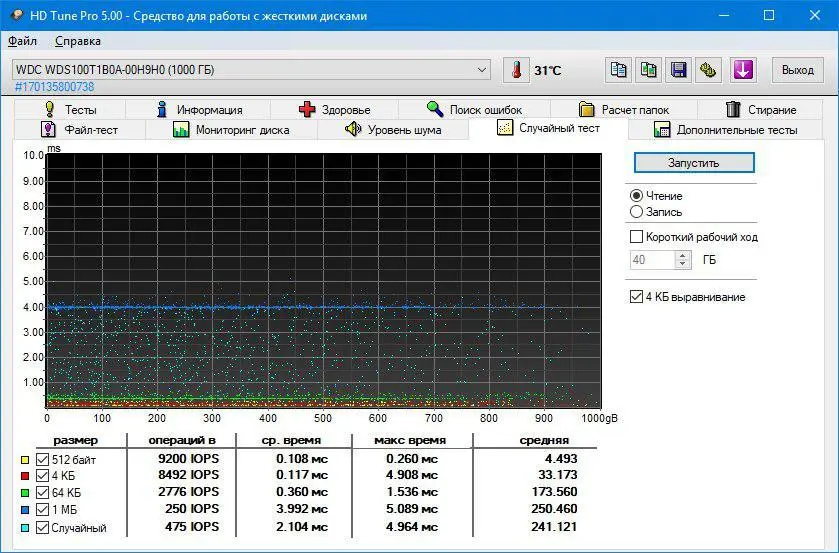
Task: Click the 9200 IOPS value
Action: point(188,459)
